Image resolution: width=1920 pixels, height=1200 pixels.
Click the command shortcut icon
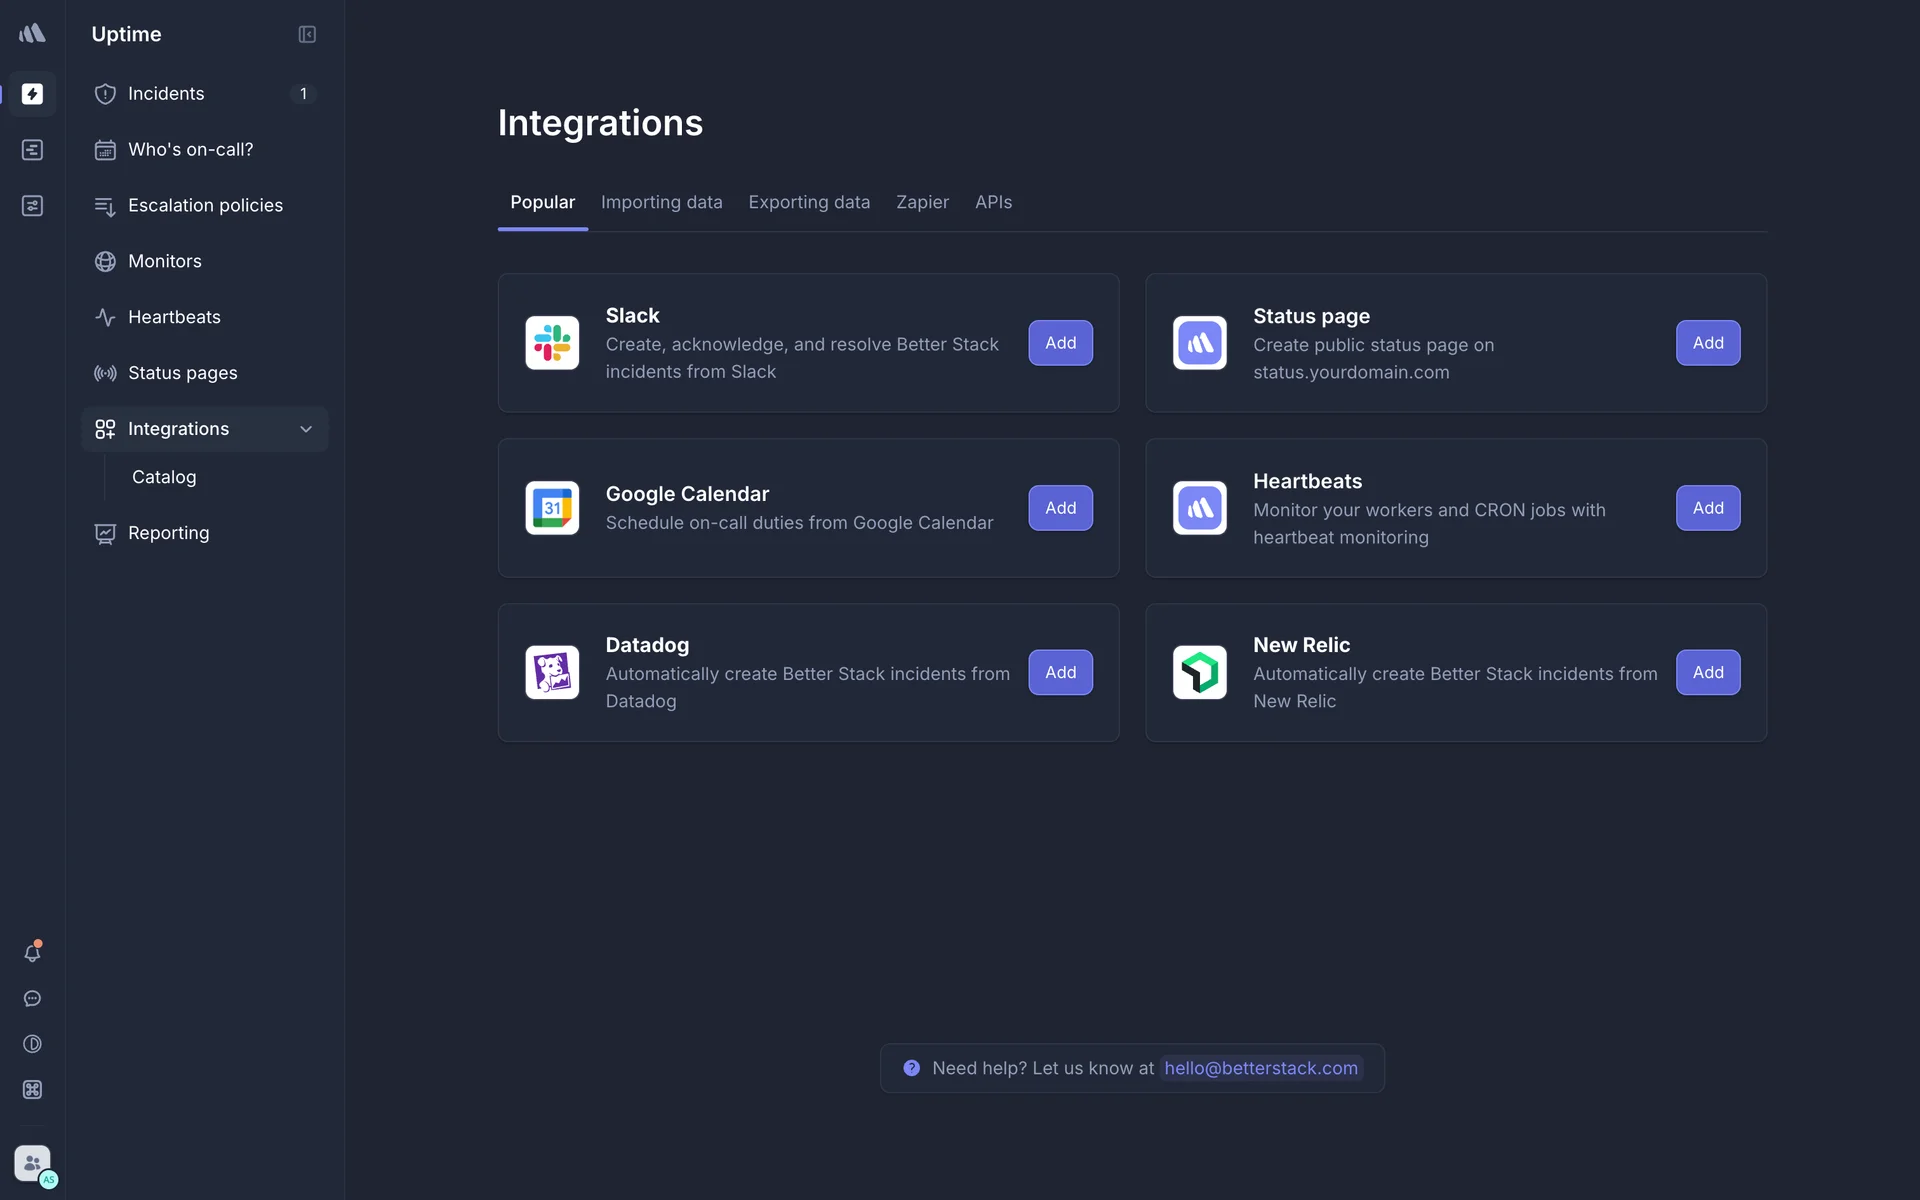coord(32,1090)
